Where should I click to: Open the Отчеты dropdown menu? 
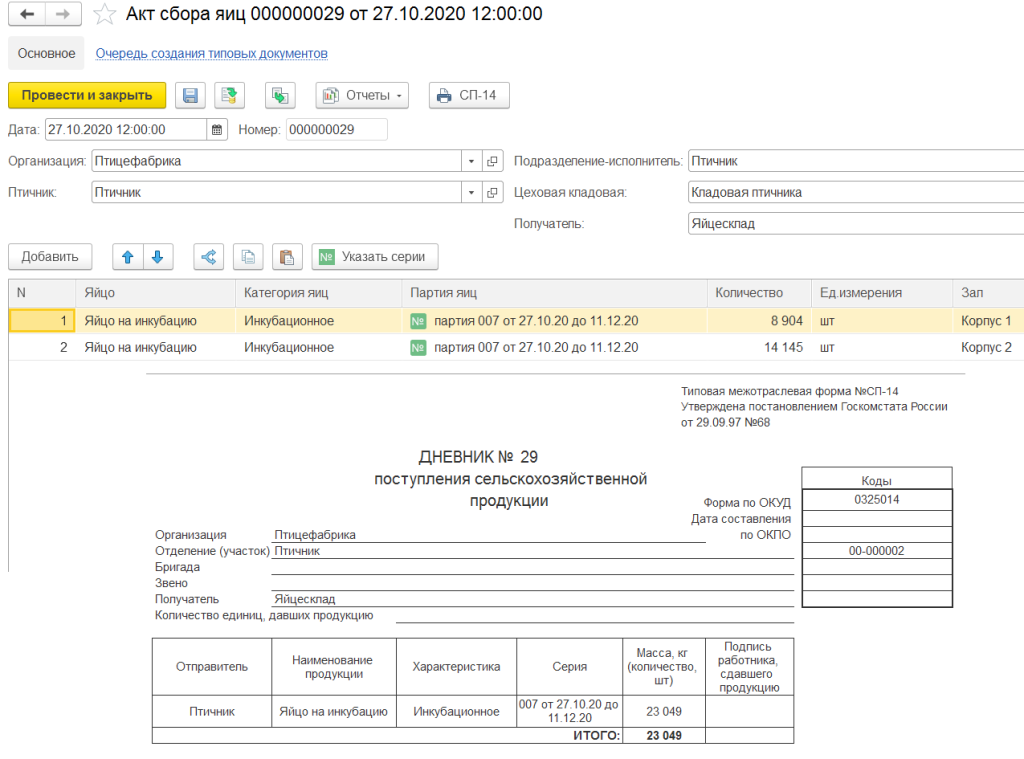[363, 95]
